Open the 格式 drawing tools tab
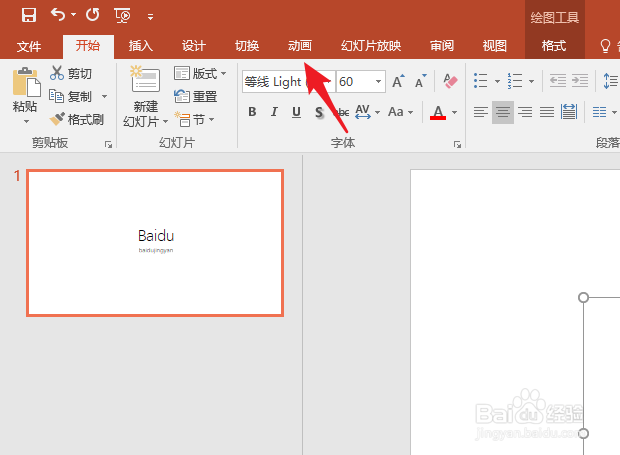 [554, 46]
